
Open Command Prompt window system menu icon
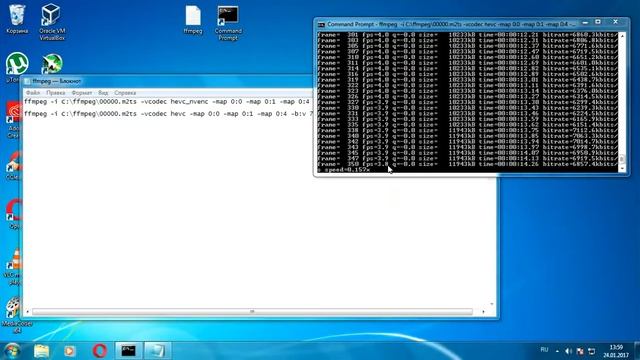click(321, 24)
